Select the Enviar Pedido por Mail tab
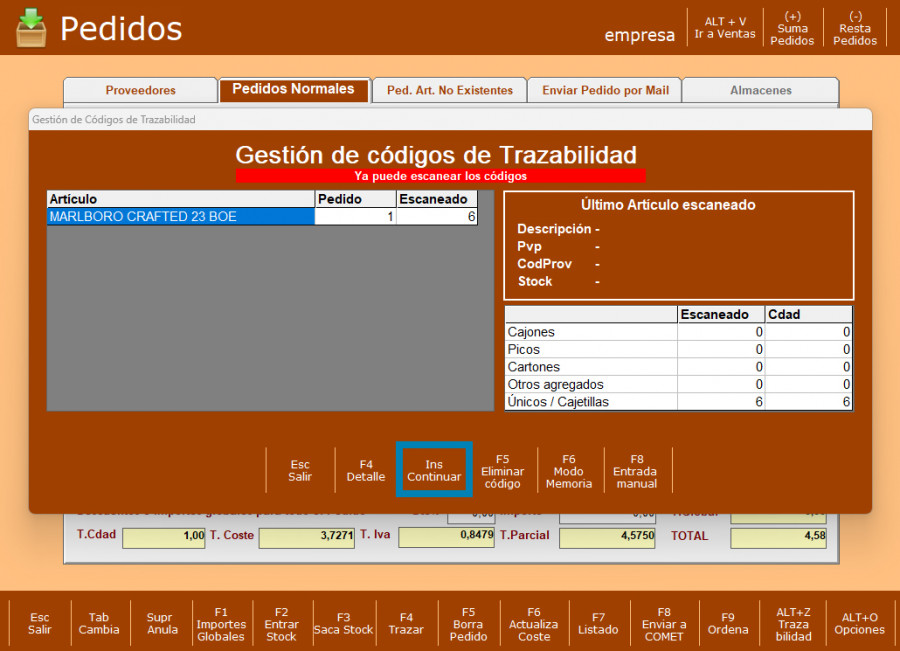 point(605,90)
